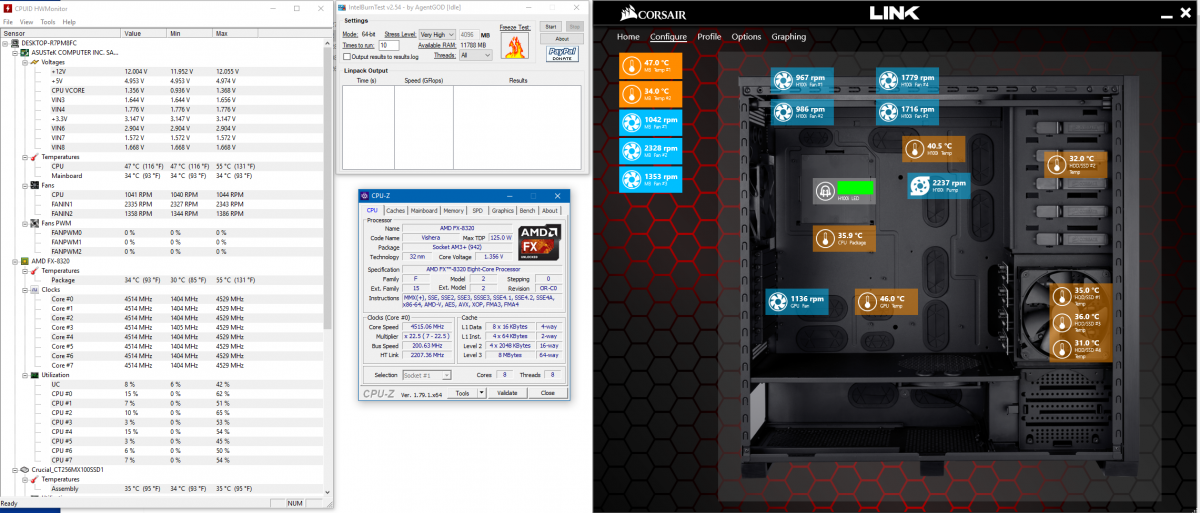Click H100i Temp thermometer icon (40.5 °C)
Image resolution: width=1200 pixels, height=513 pixels.
914,150
